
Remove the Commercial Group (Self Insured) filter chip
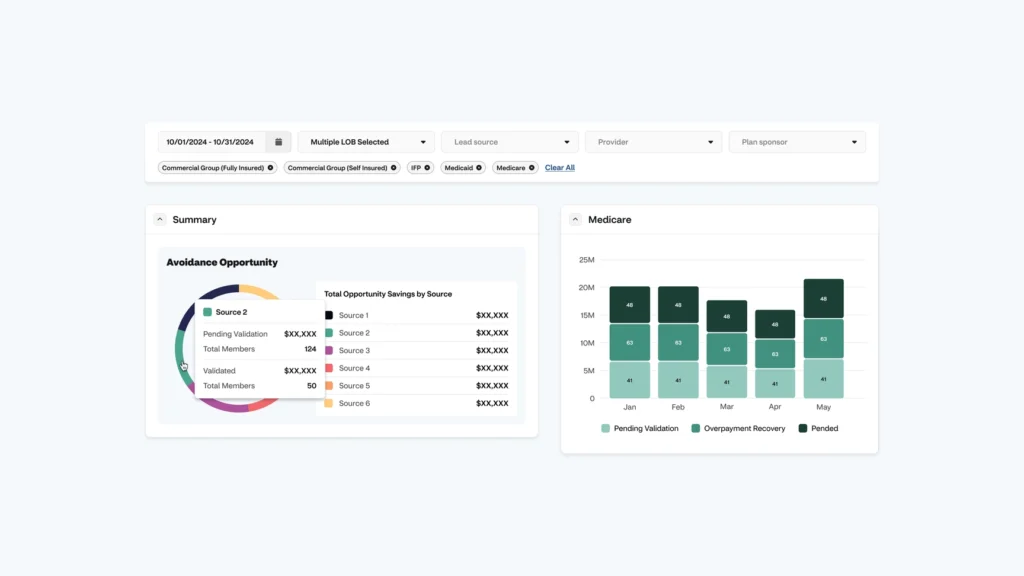(x=393, y=167)
